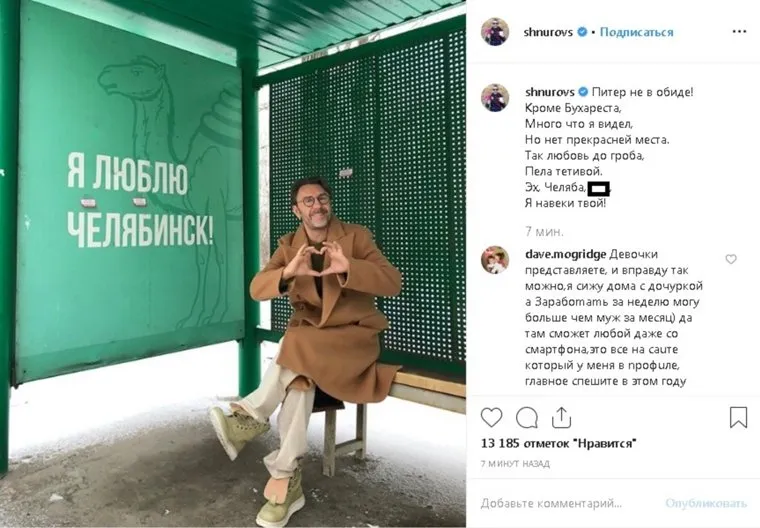Click the post photo of man
Screen dimensions: 760x528
click(233, 264)
